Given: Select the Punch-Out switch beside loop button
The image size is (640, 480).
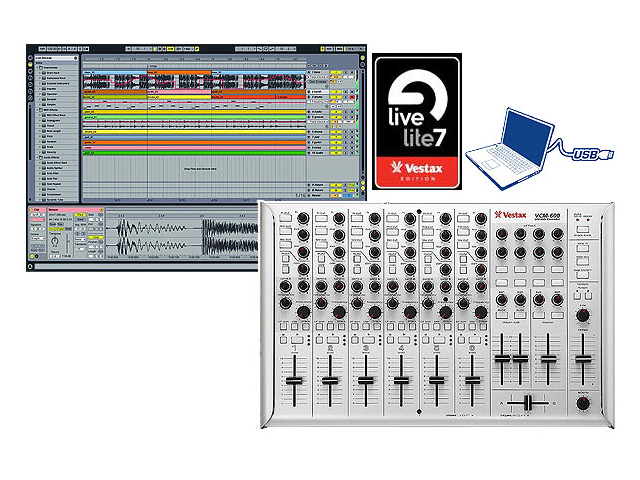Looking at the screenshot, I should pos(271,49).
